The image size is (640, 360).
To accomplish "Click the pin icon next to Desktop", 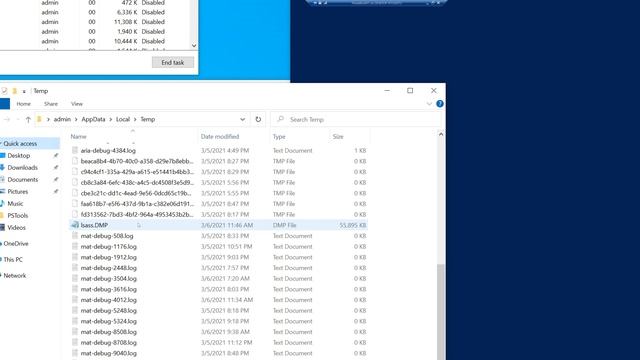I will (x=56, y=156).
